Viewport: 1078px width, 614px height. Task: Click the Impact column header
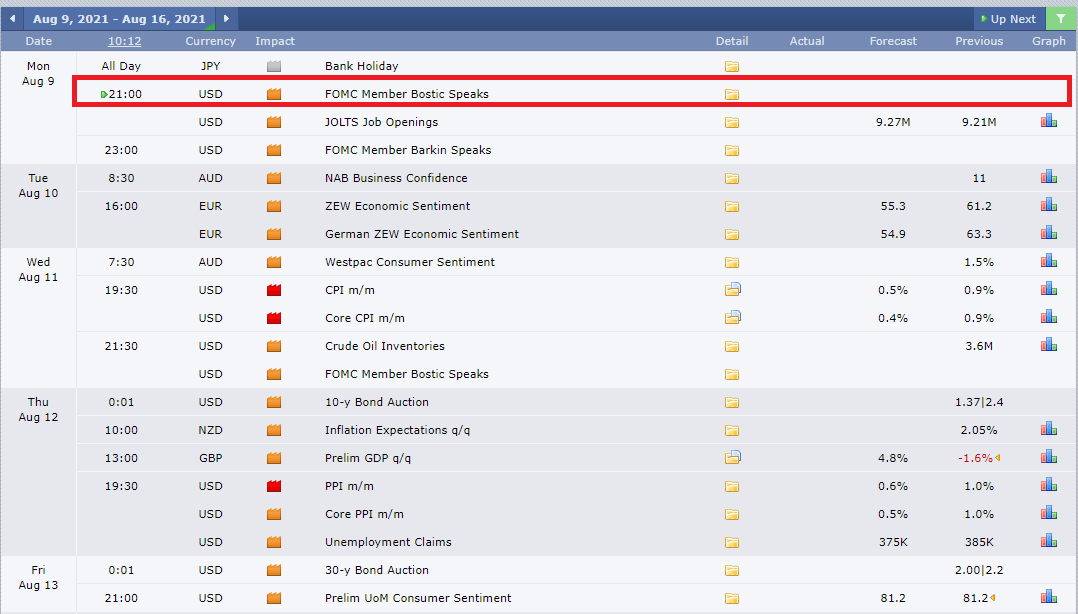pos(275,41)
